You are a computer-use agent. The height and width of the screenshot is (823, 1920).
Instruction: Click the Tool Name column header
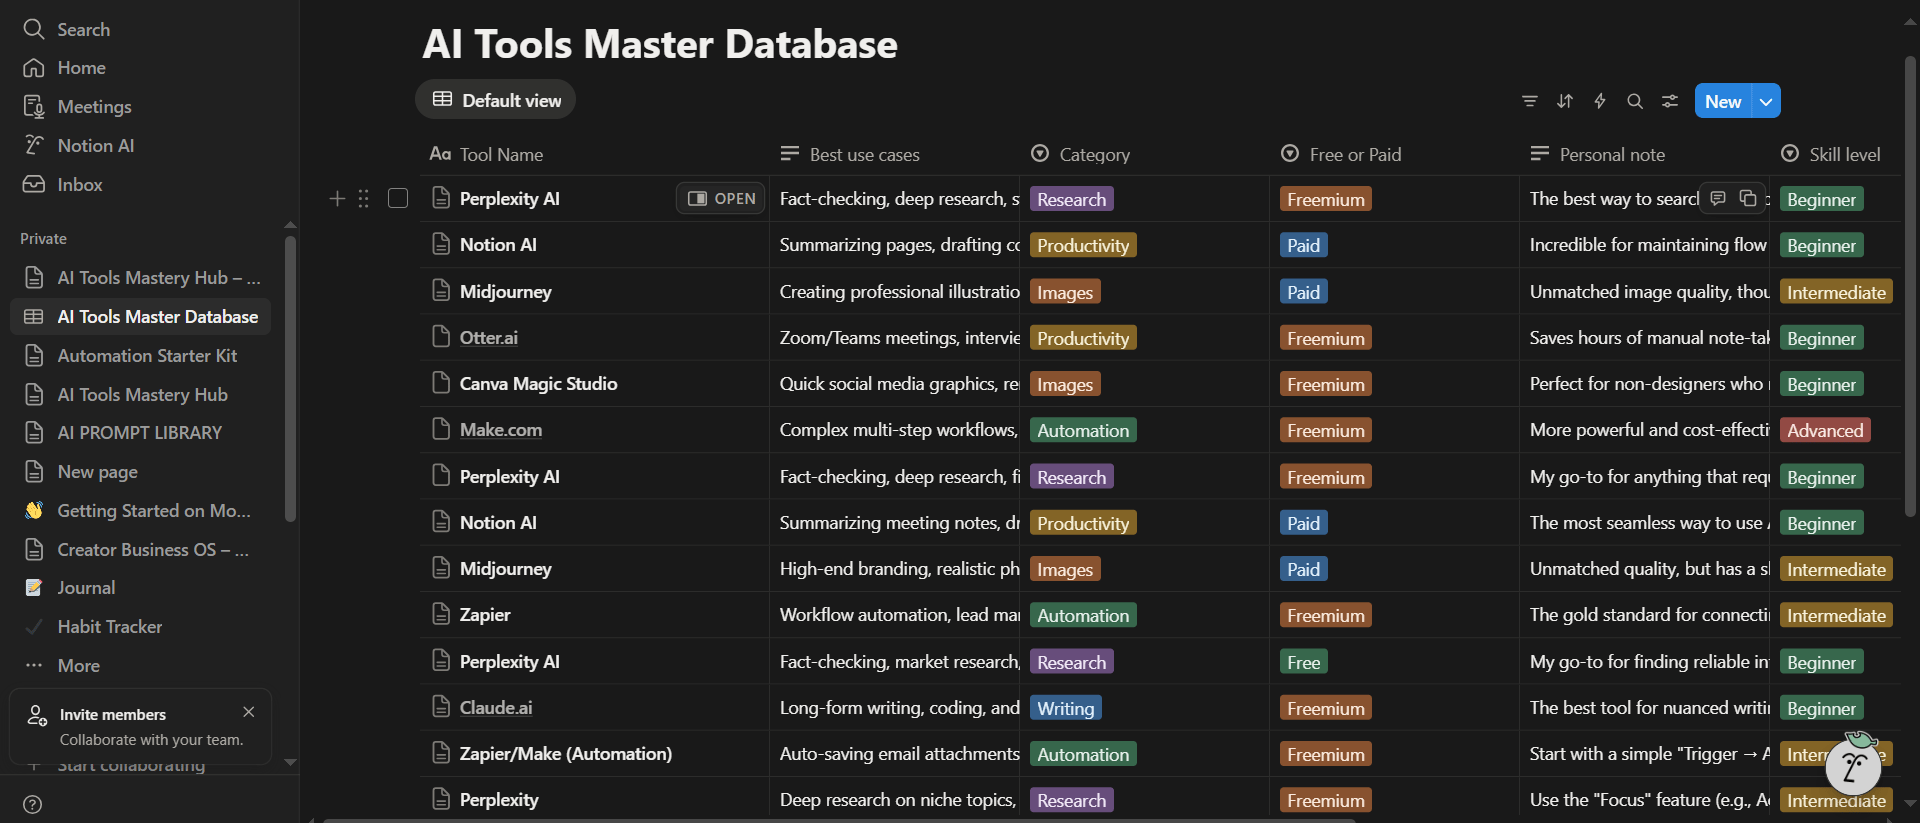(594, 154)
